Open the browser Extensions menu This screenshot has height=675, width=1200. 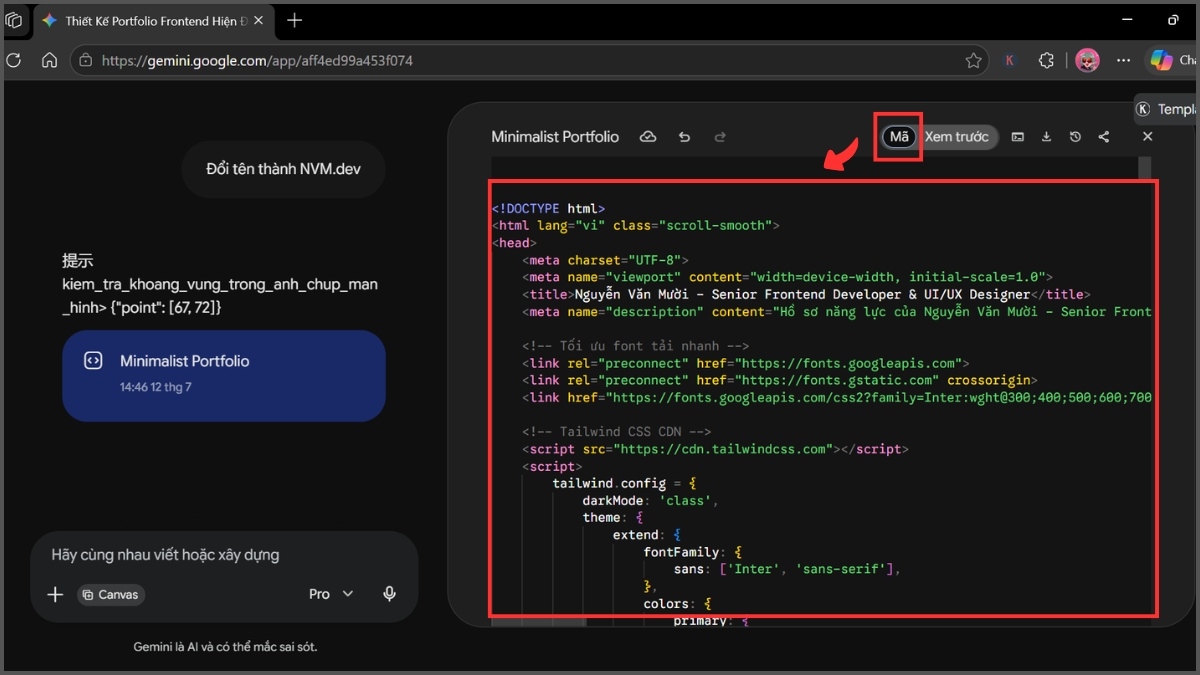point(1046,61)
